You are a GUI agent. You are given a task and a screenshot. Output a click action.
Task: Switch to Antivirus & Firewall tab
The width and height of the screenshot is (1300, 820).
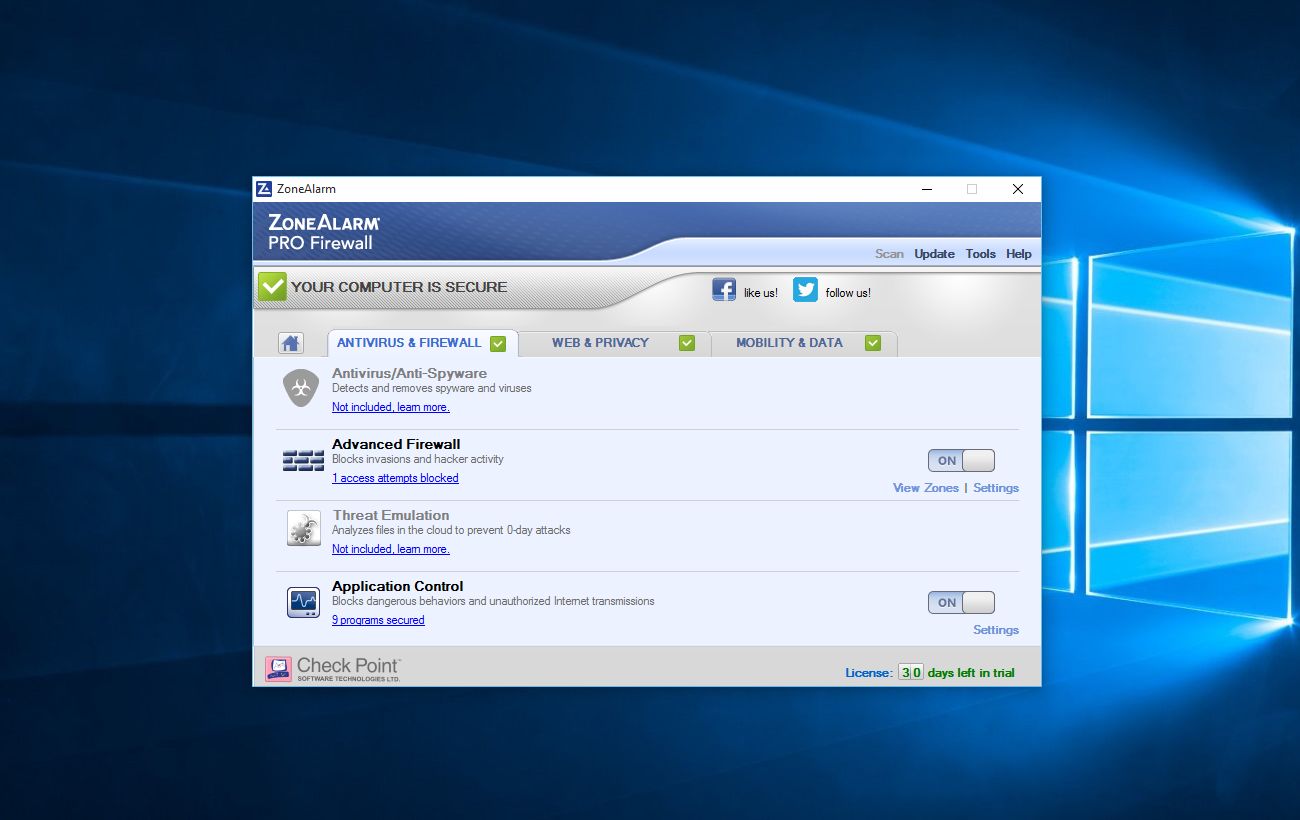tap(422, 343)
